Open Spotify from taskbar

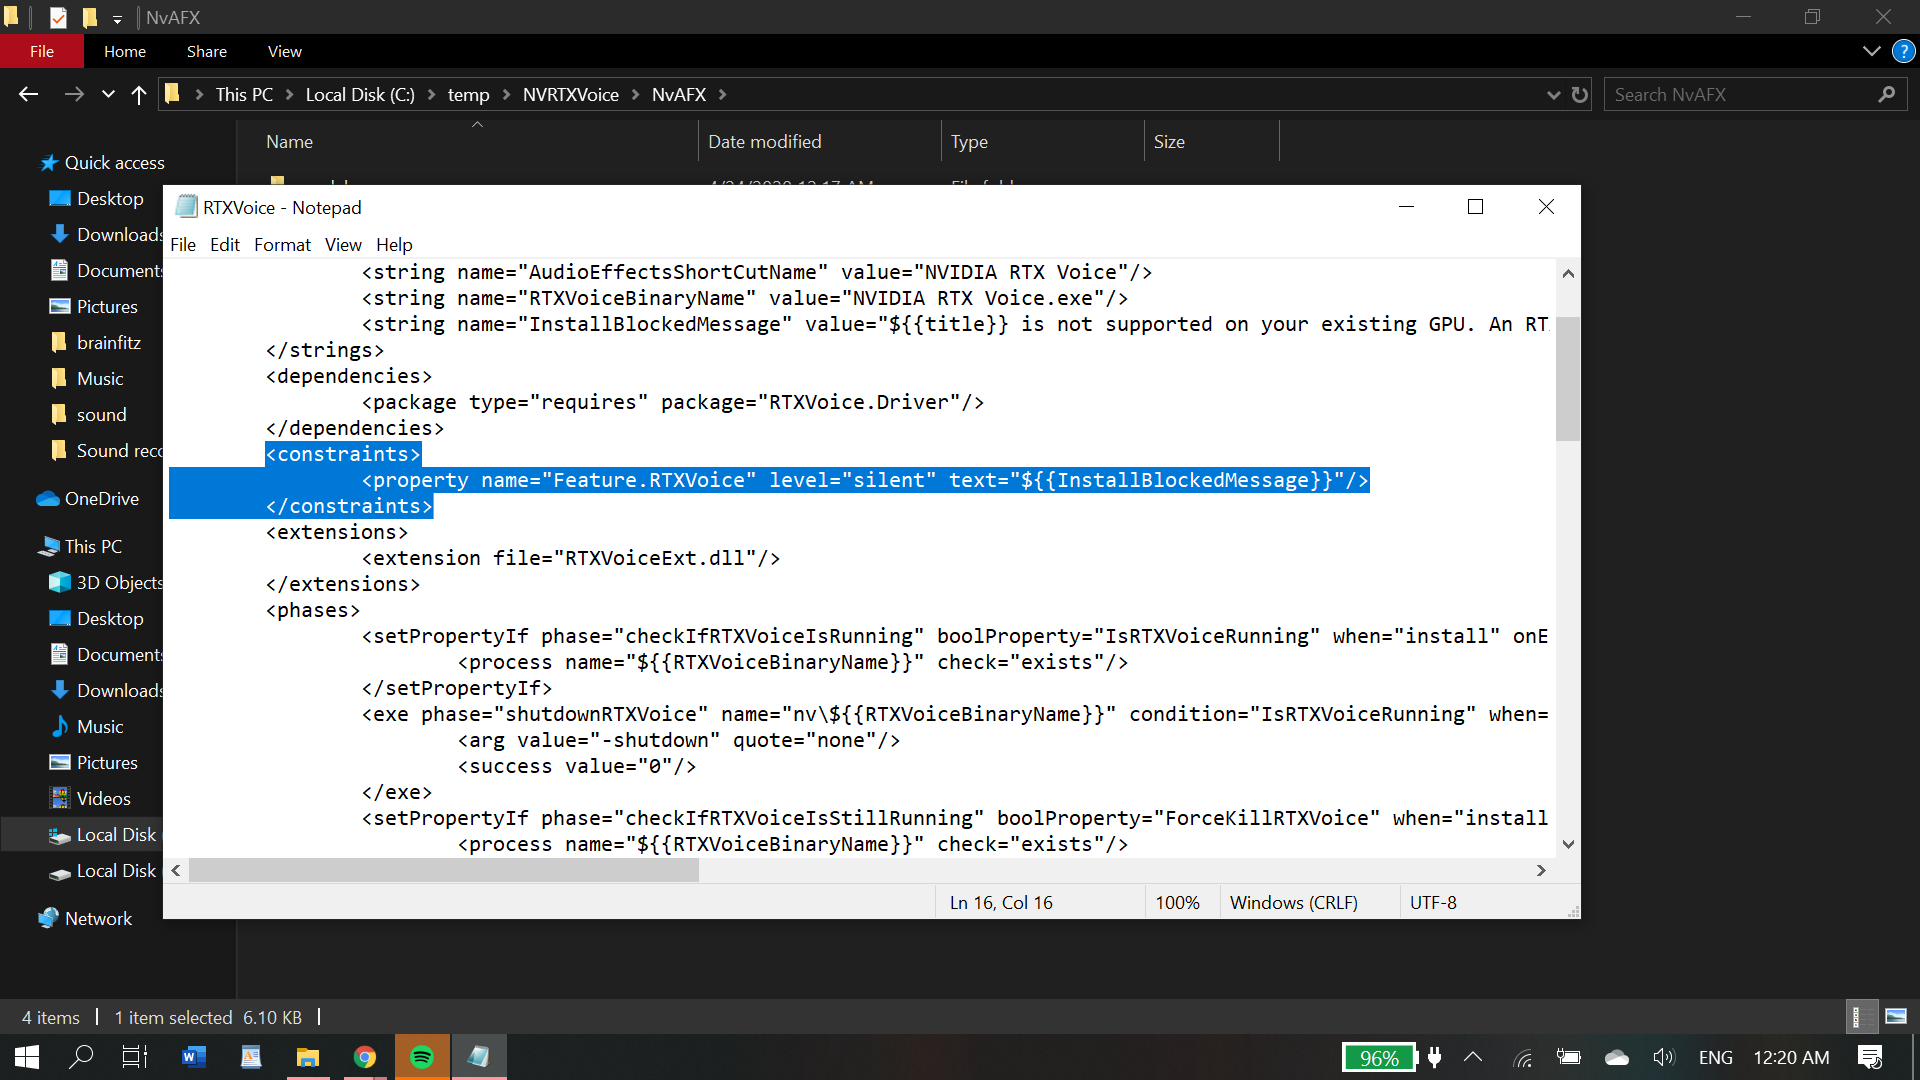[422, 1057]
